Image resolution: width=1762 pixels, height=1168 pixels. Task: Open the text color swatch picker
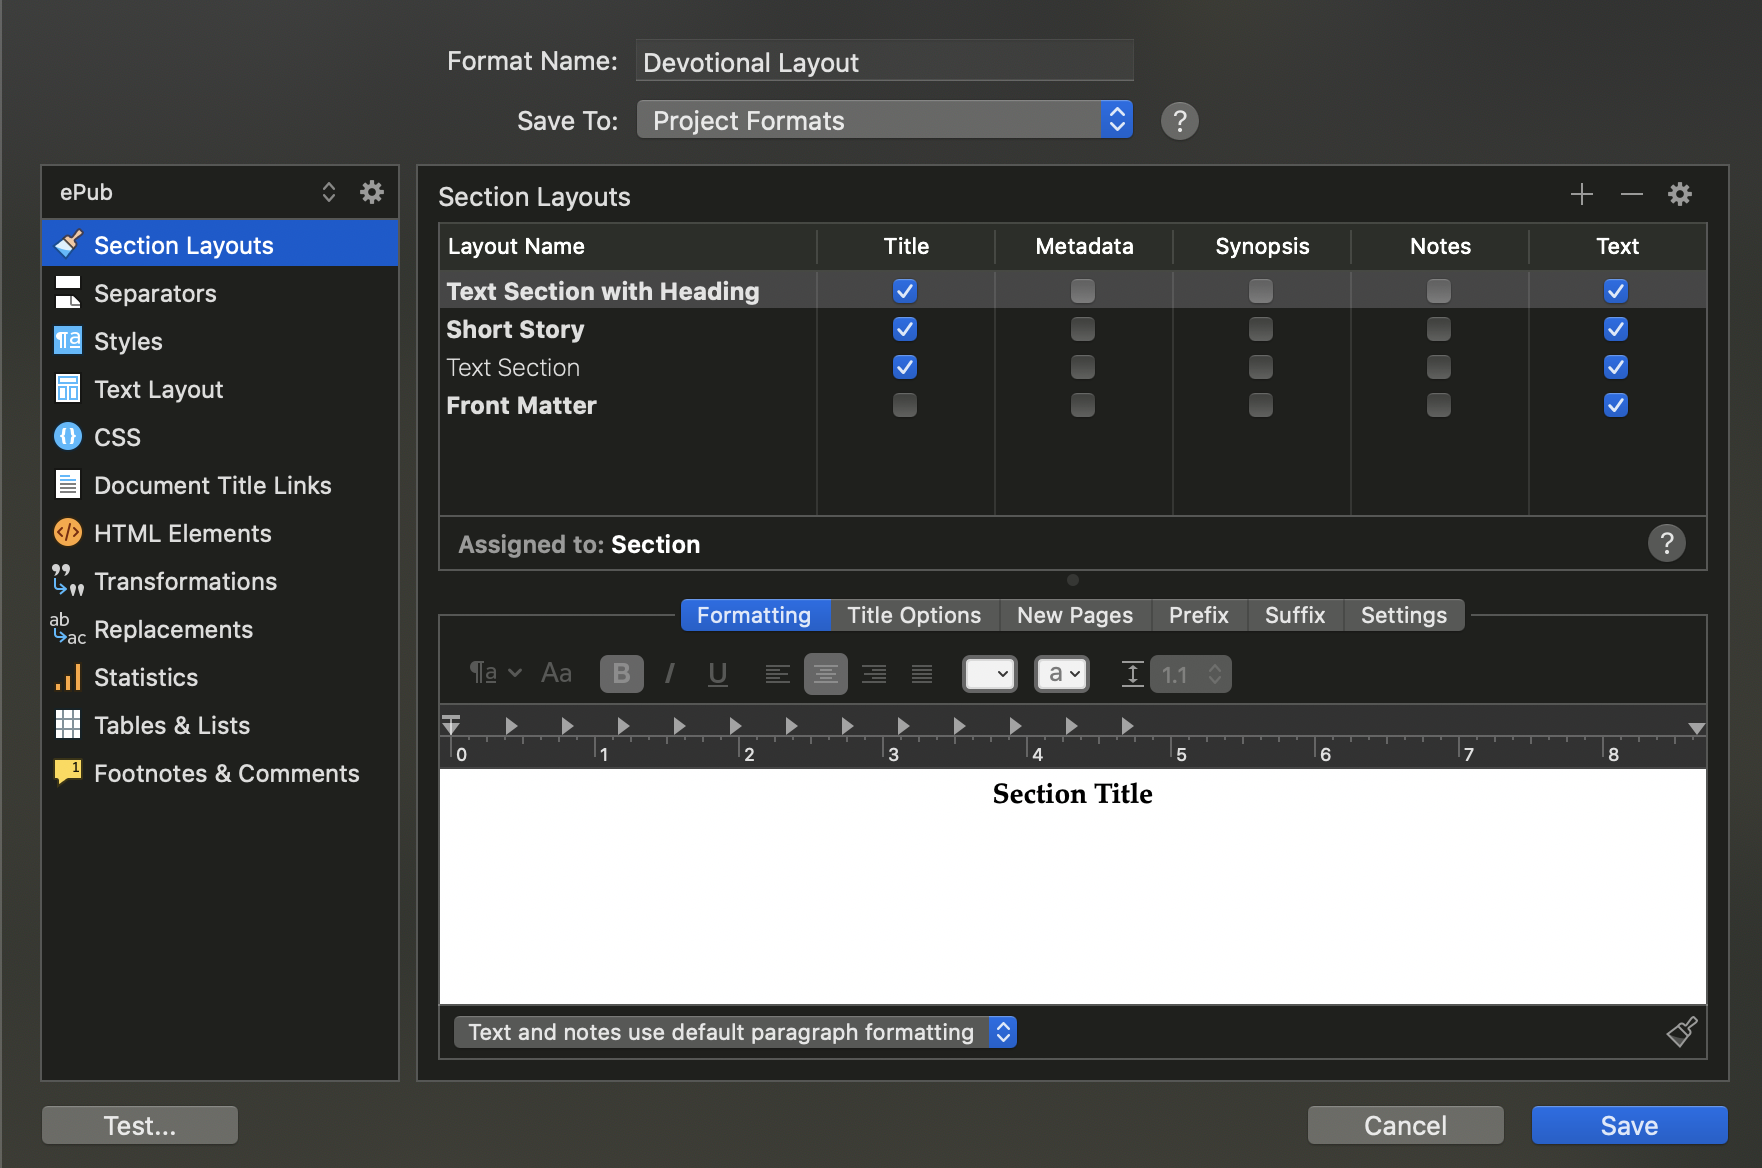pyautogui.click(x=989, y=674)
